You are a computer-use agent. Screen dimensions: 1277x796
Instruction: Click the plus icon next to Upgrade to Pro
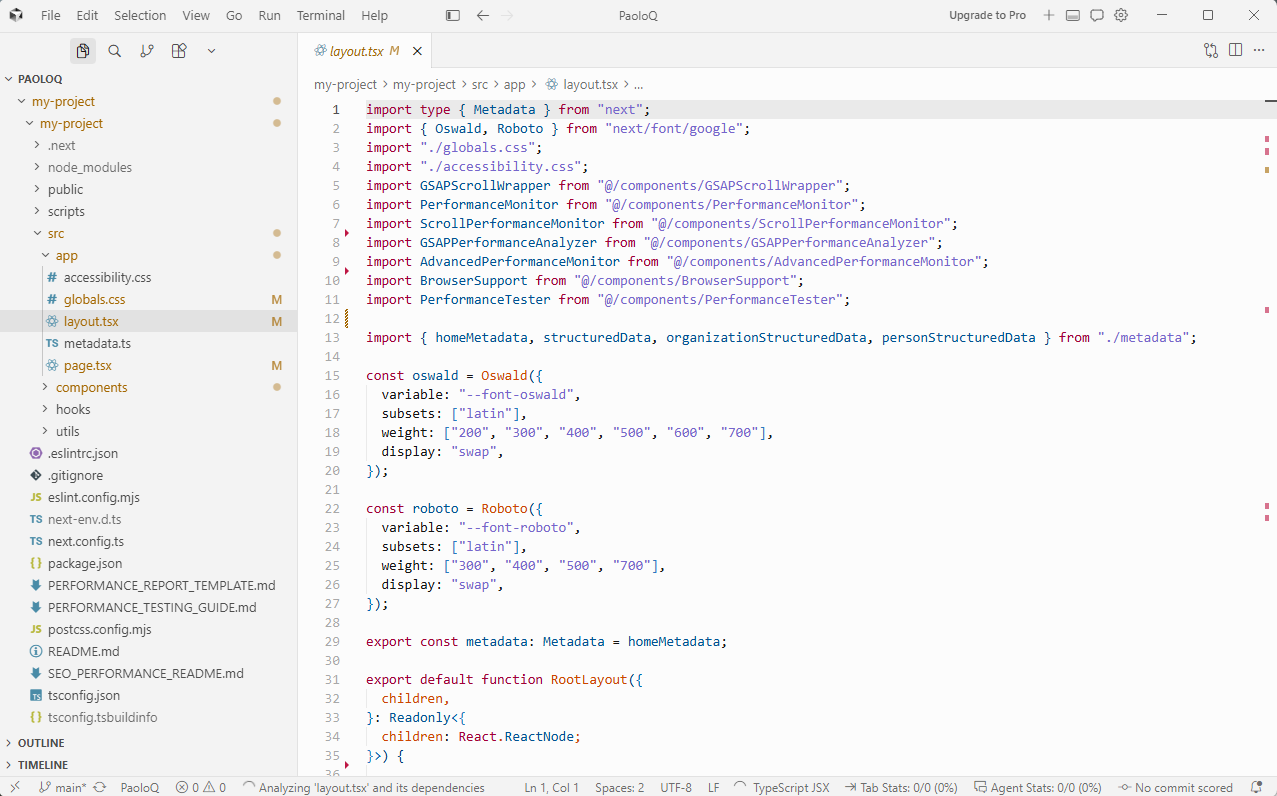point(1049,15)
